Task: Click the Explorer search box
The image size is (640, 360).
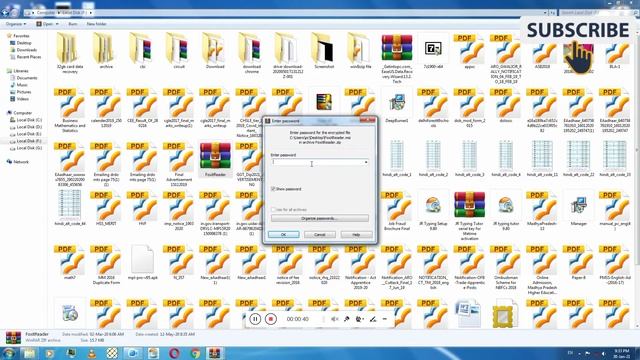Action: coord(595,13)
